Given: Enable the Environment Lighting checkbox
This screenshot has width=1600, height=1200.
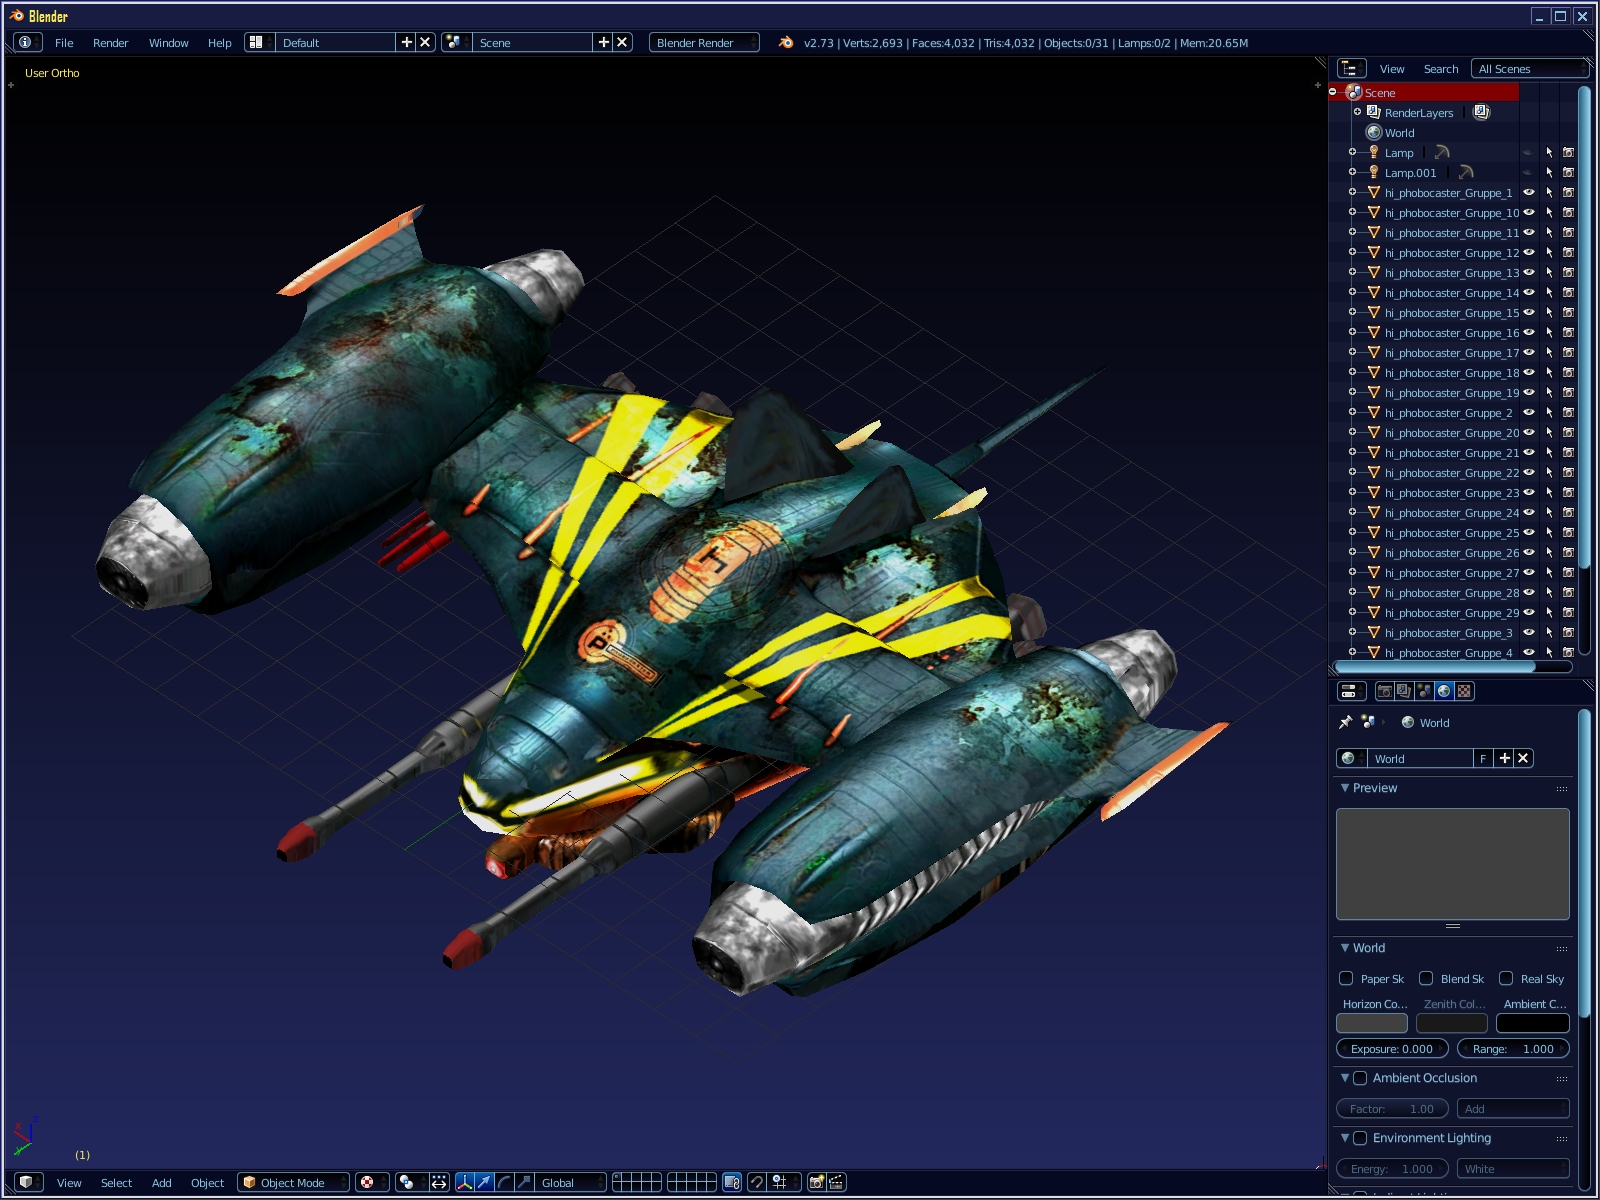Looking at the screenshot, I should (1360, 1138).
